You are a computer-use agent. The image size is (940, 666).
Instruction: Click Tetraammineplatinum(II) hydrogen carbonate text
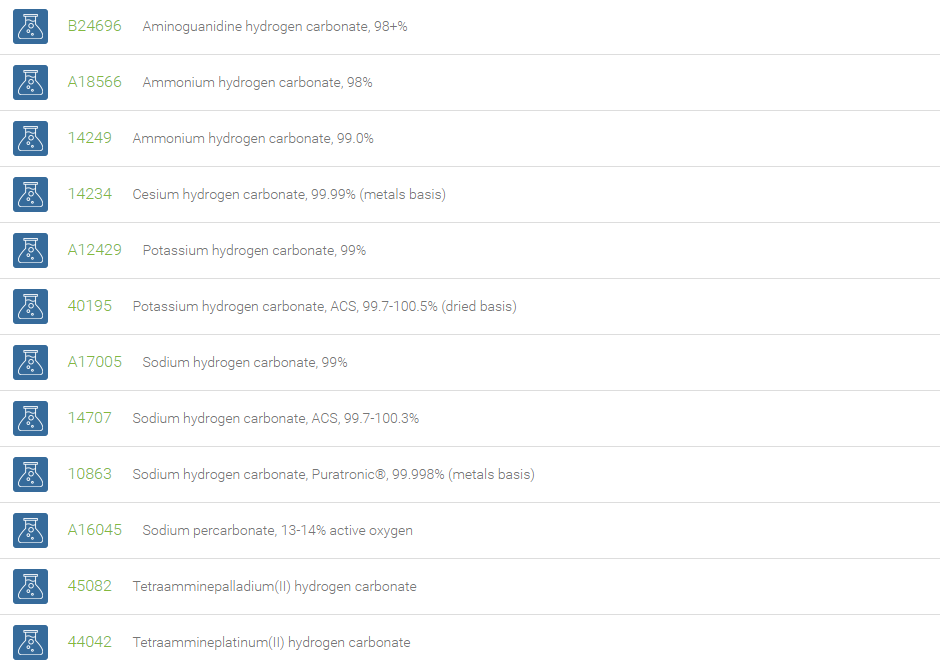click(x=271, y=643)
